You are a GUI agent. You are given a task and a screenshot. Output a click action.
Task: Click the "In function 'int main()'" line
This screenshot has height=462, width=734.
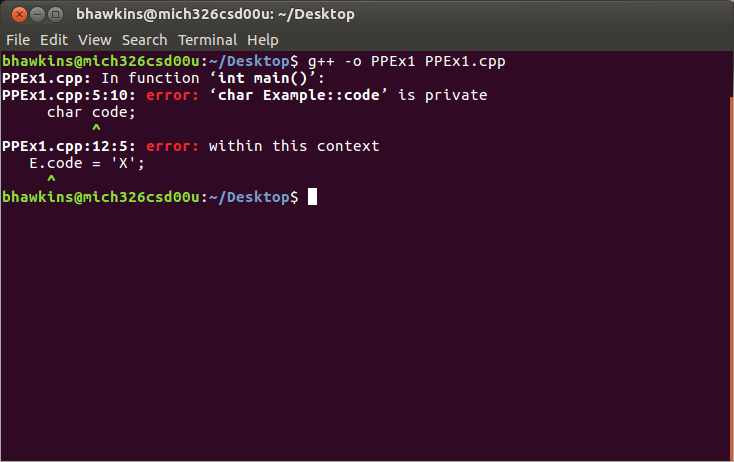pos(210,78)
